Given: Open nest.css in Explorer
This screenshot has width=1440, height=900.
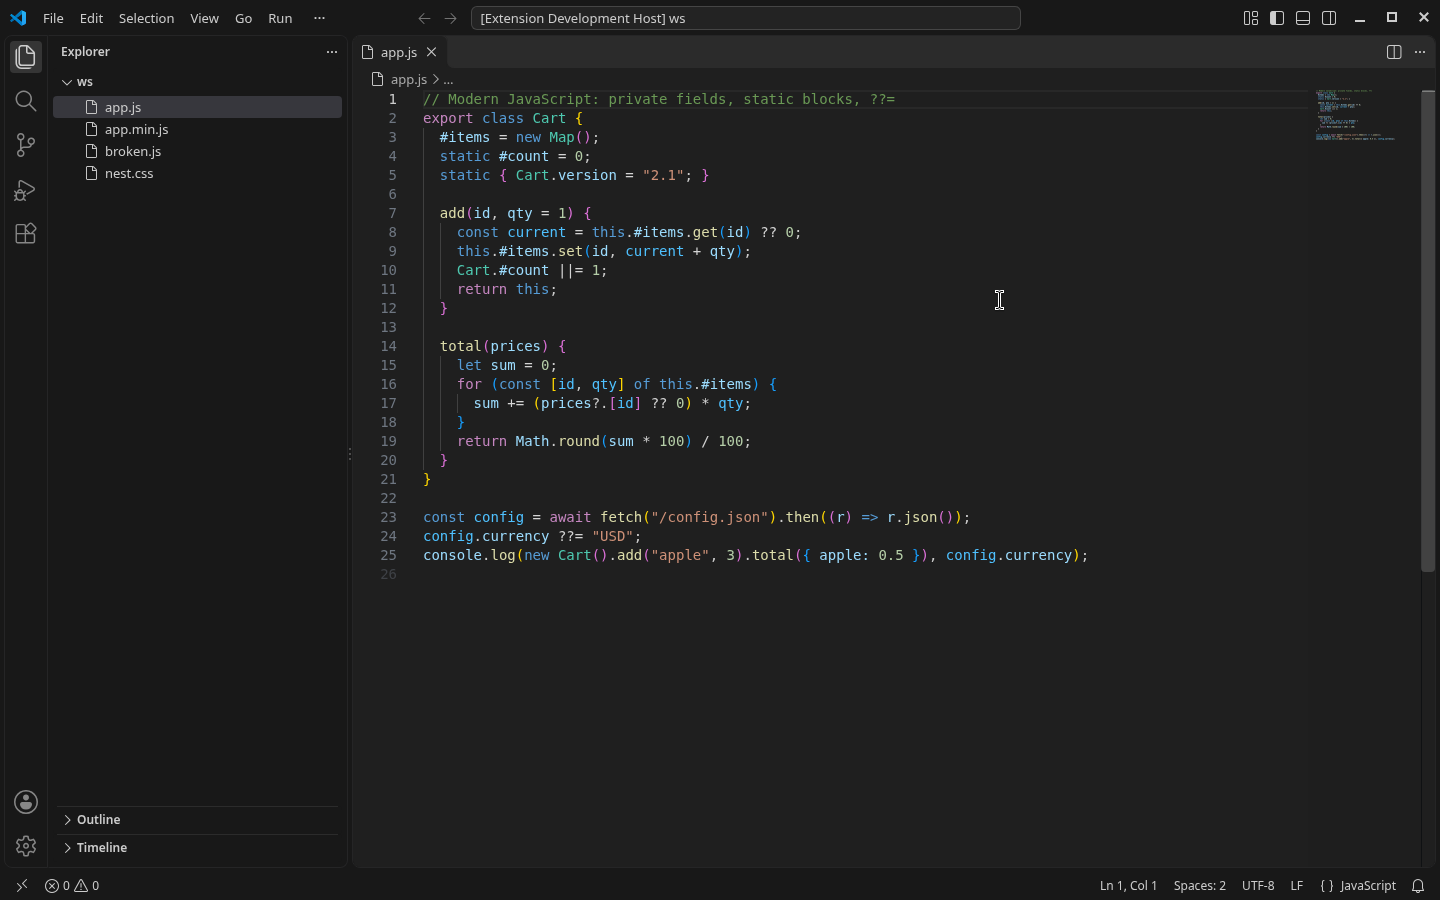Looking at the screenshot, I should click(197, 174).
